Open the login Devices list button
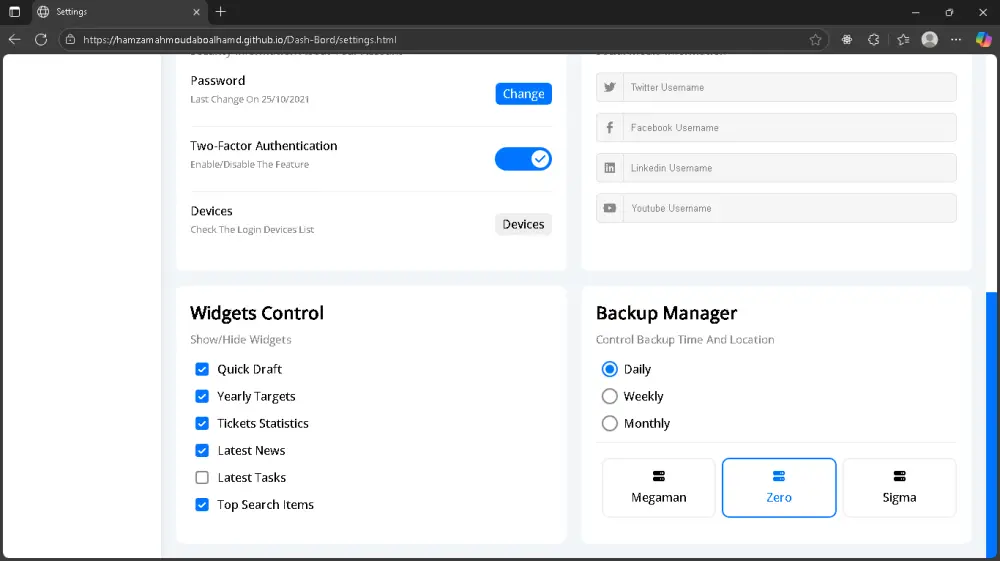1000x561 pixels. point(523,224)
